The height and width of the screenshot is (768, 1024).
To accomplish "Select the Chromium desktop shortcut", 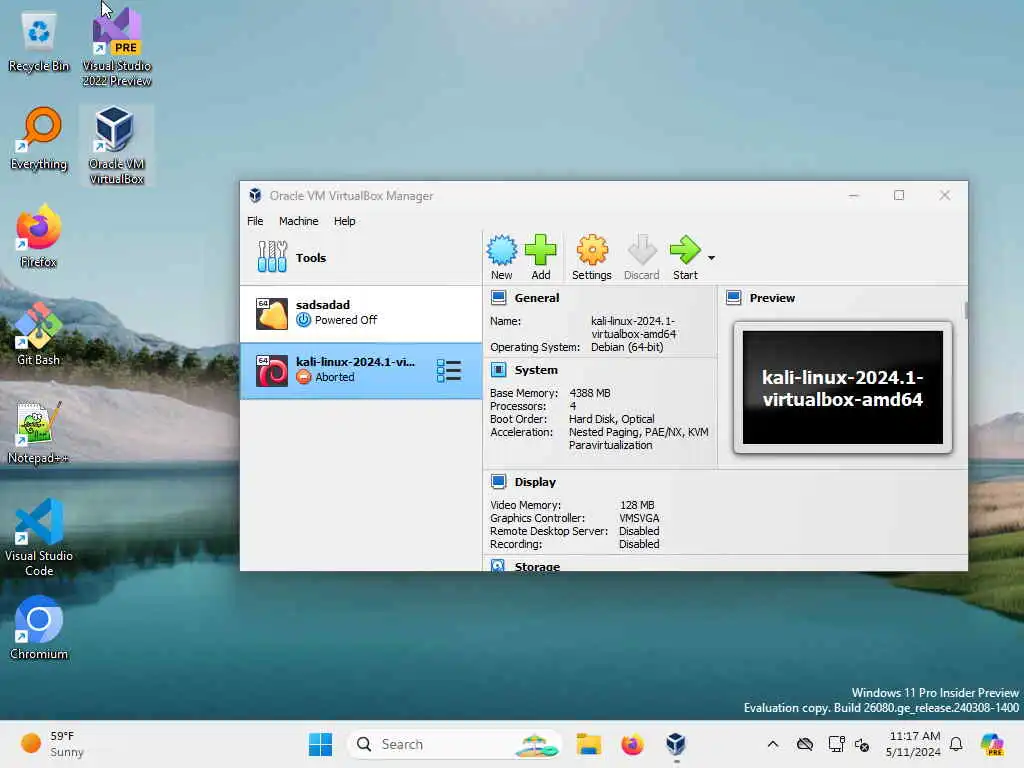I will (x=39, y=628).
